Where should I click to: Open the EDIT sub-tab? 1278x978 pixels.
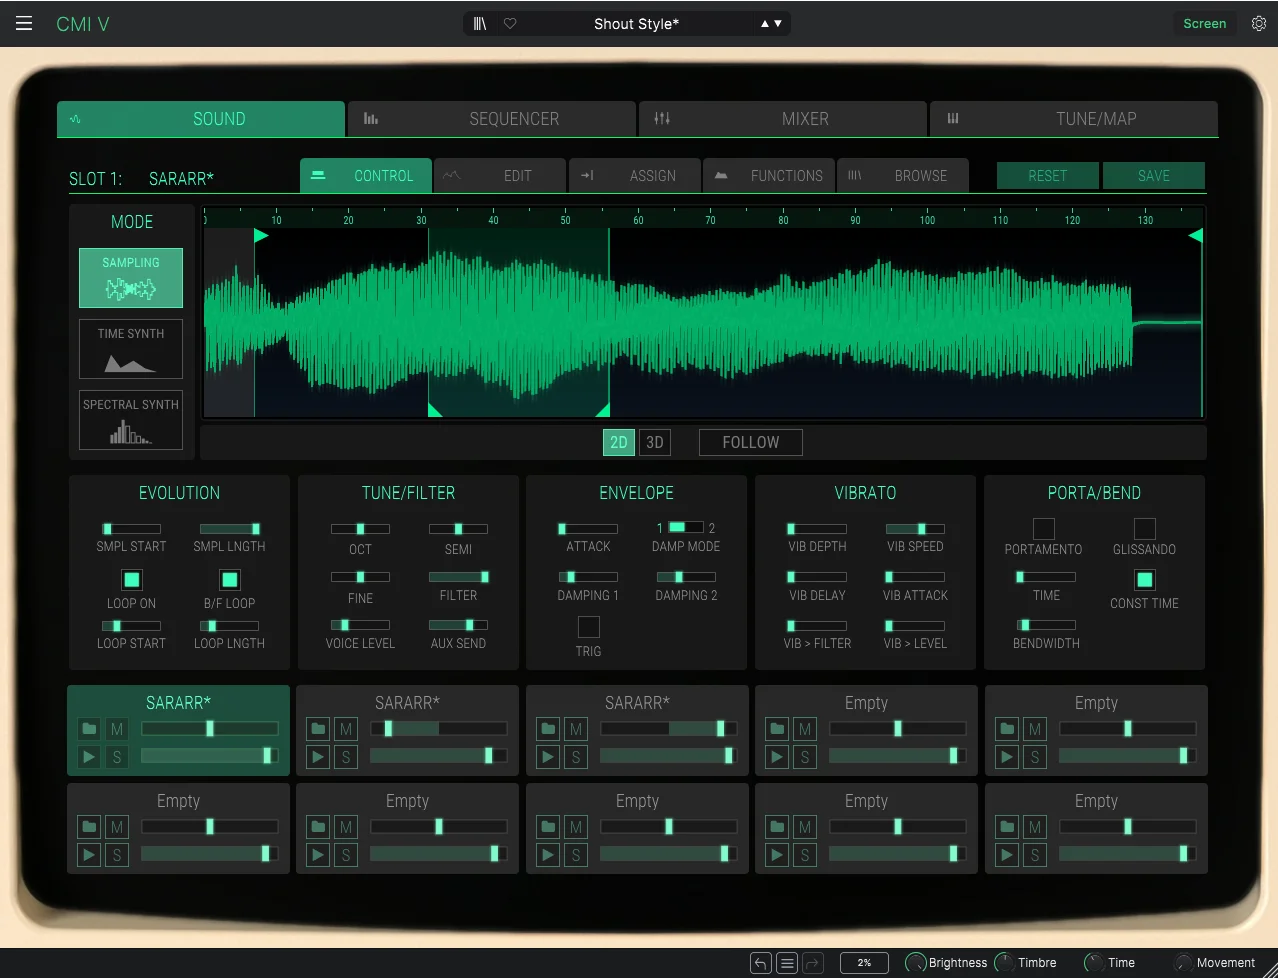click(500, 175)
